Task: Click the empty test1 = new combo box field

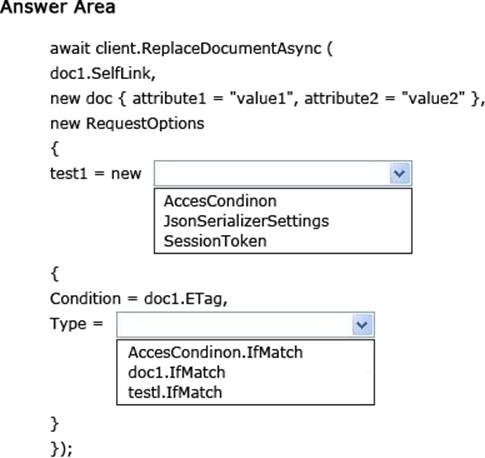Action: tap(283, 173)
